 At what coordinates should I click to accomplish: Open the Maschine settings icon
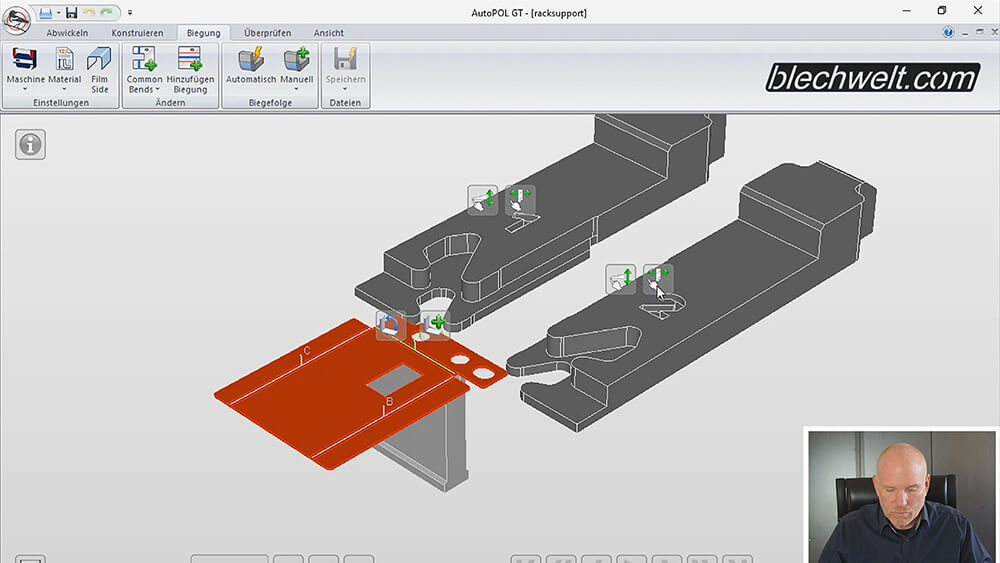click(x=25, y=60)
